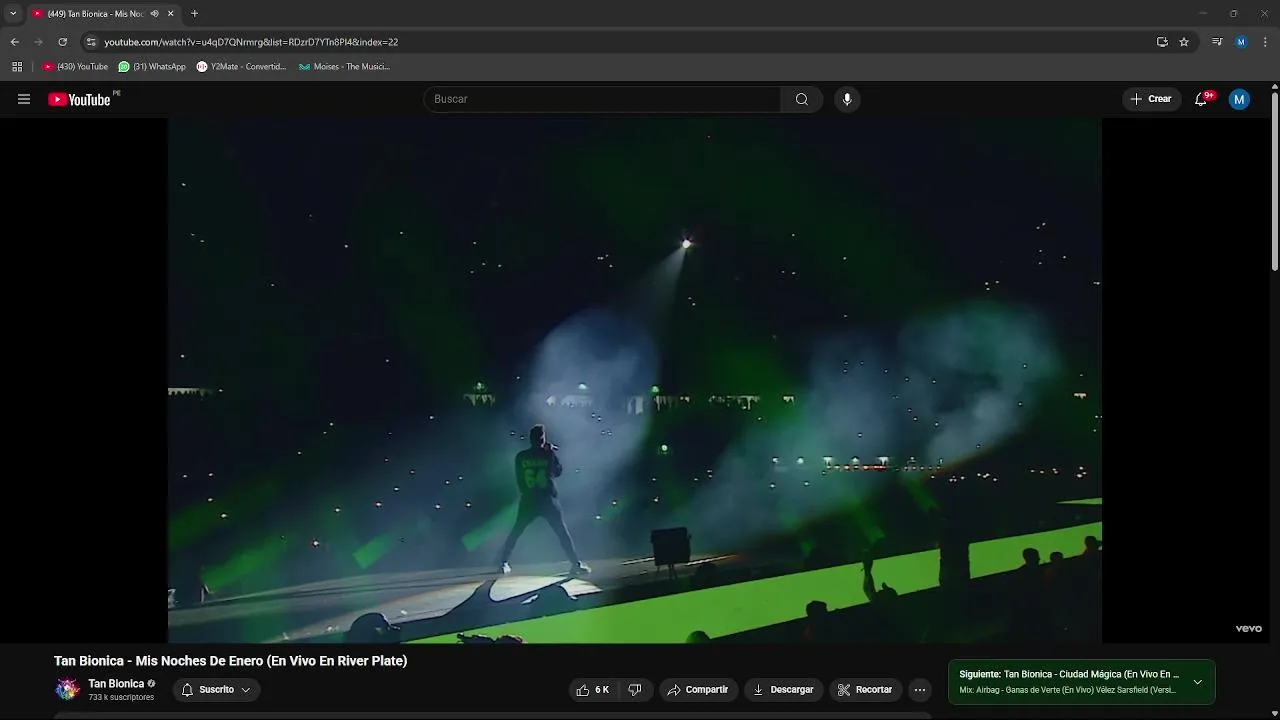Mute tab via speaker icon
The image size is (1280, 720).
tap(154, 14)
